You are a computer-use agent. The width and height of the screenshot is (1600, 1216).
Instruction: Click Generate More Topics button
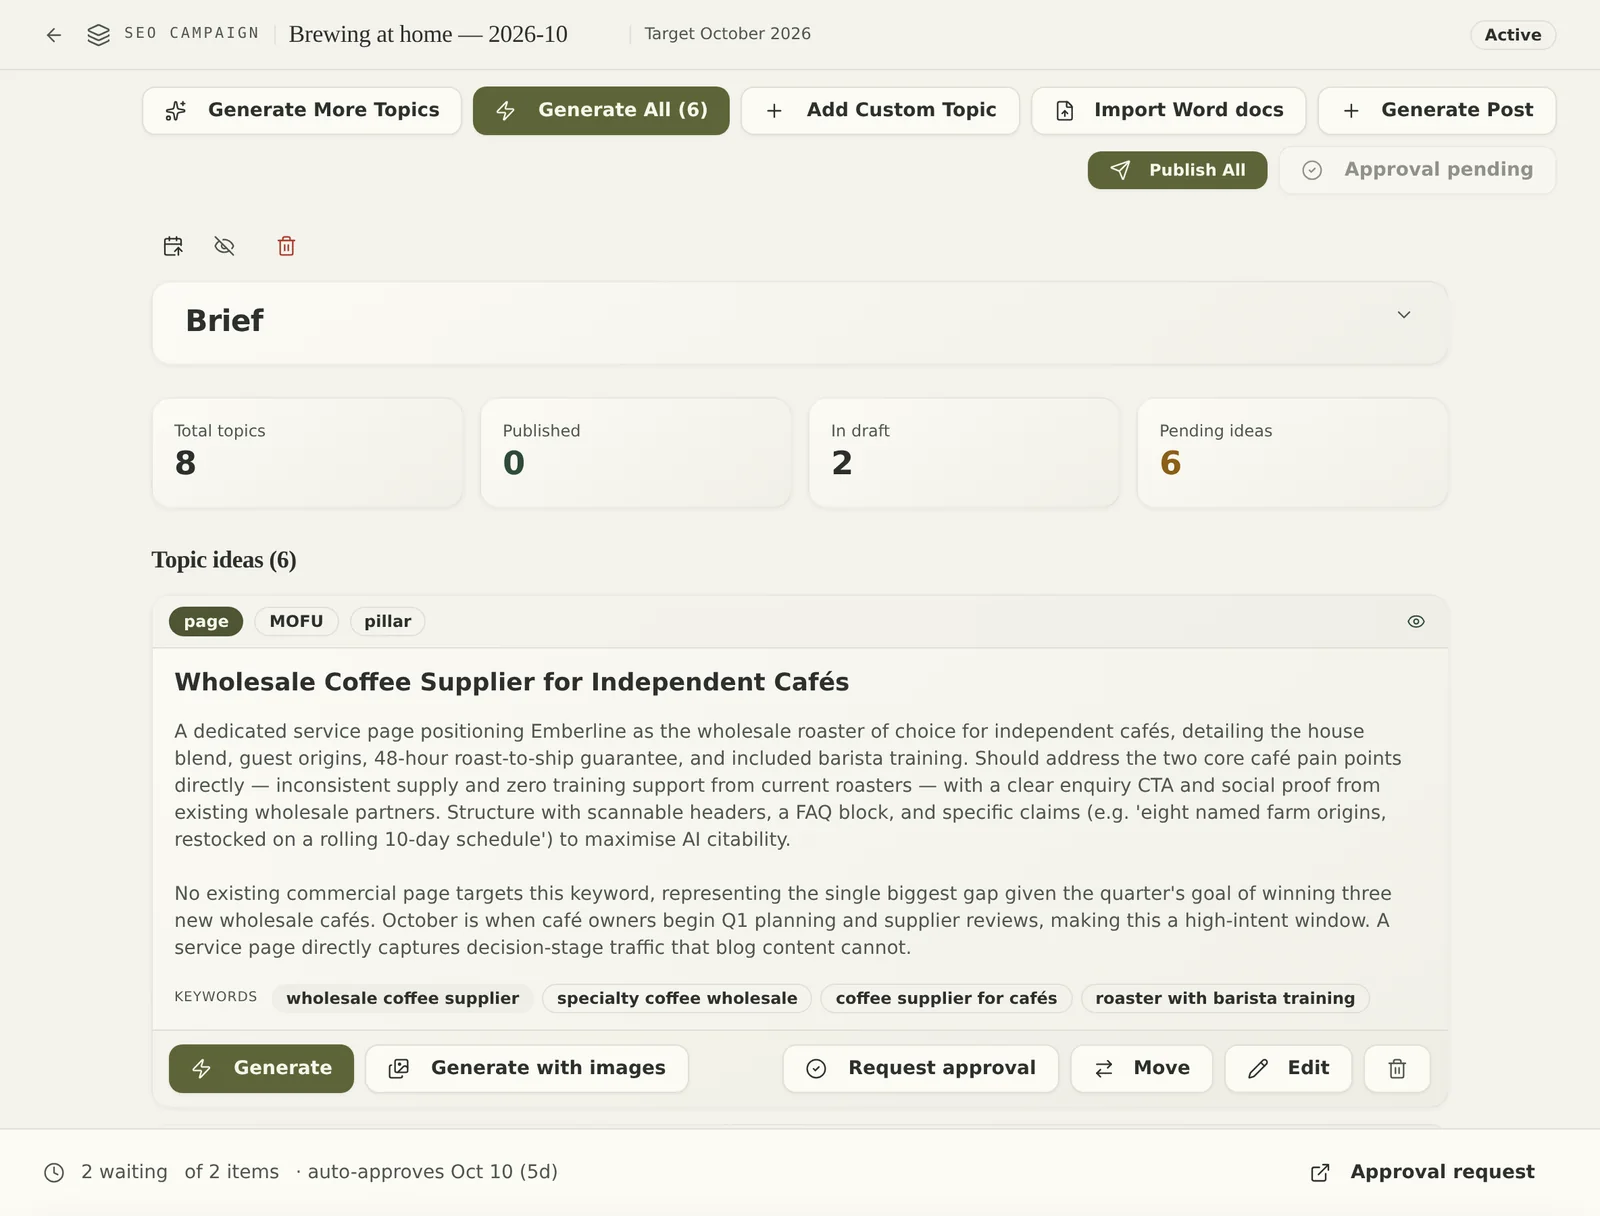[302, 110]
